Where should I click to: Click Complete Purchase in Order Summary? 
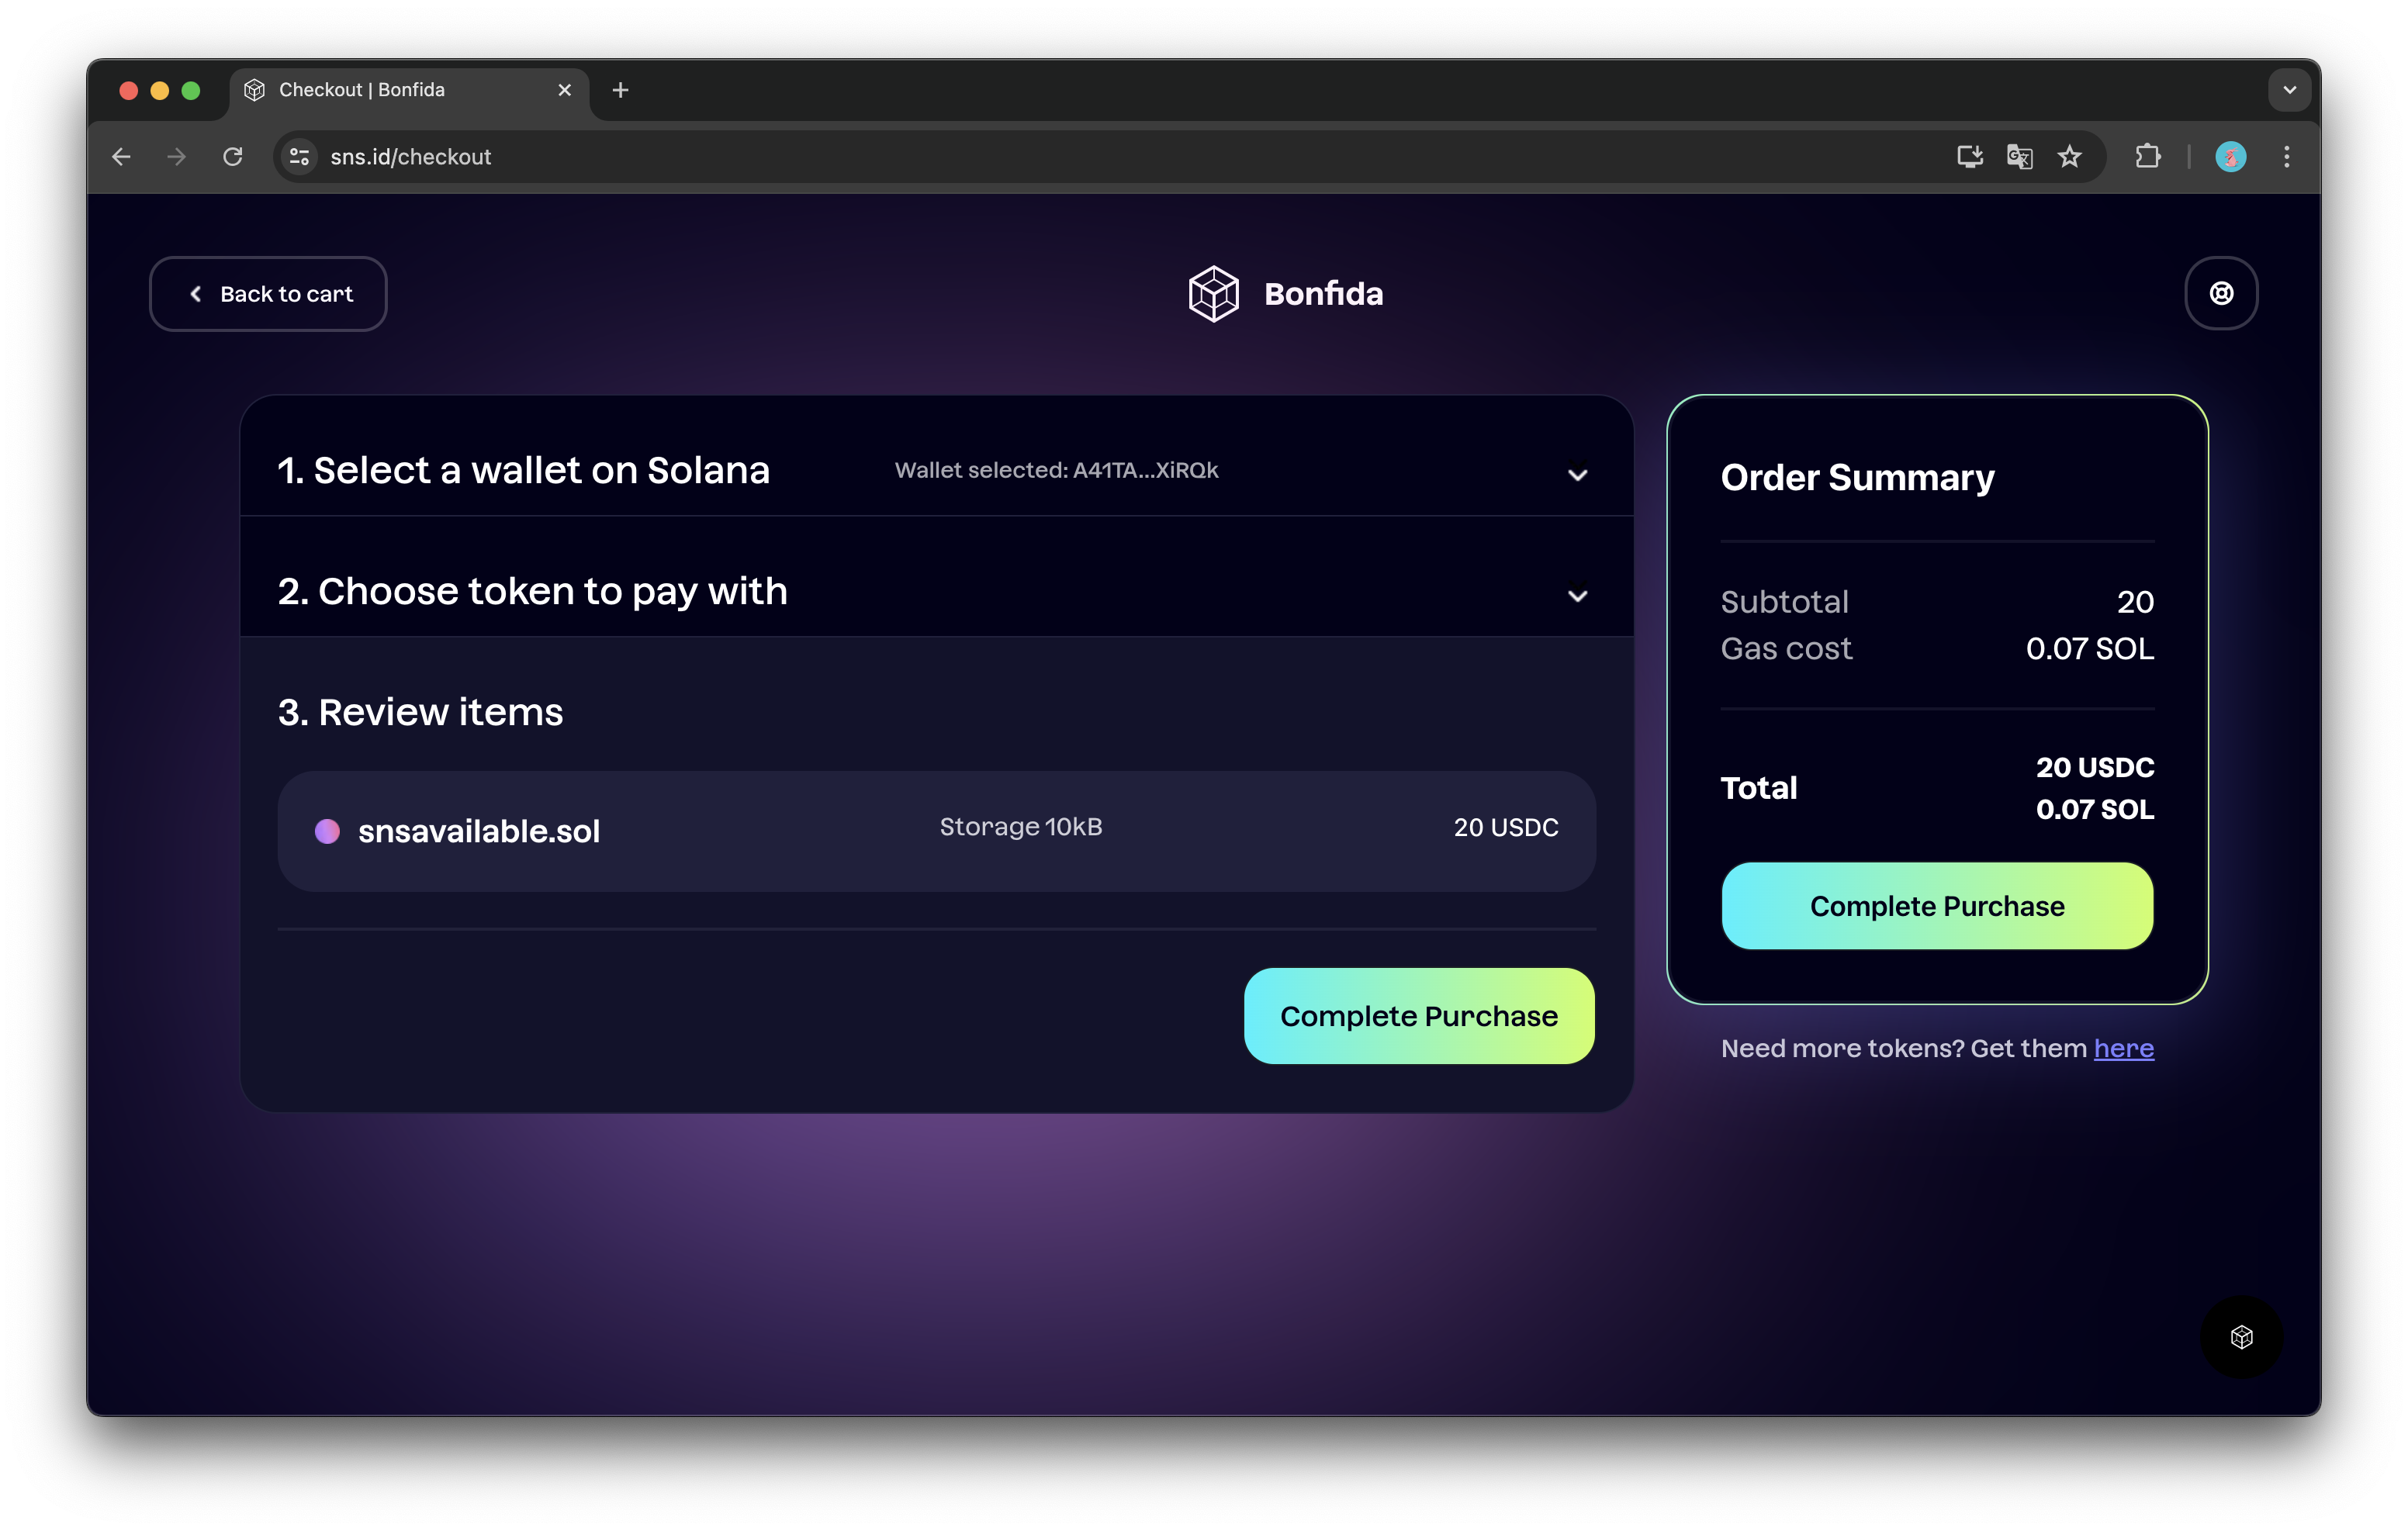click(1937, 906)
